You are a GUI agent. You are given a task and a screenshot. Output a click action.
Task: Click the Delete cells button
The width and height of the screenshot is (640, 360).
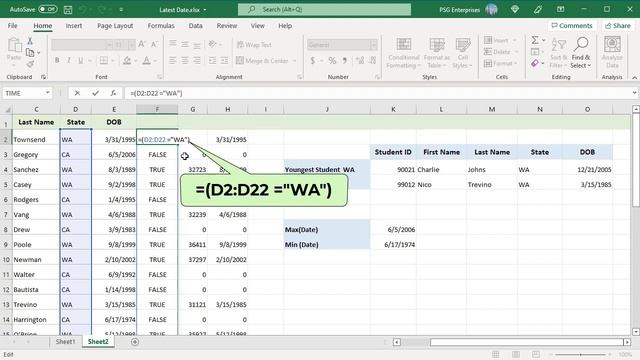point(497,52)
